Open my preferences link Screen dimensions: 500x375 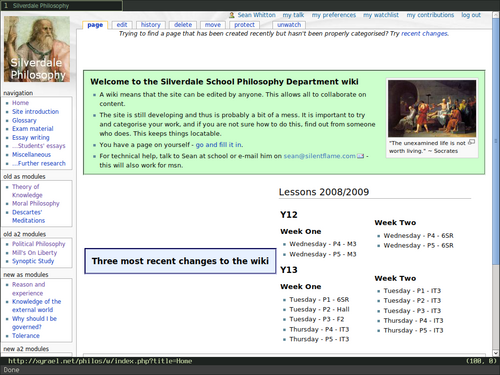tap(334, 15)
